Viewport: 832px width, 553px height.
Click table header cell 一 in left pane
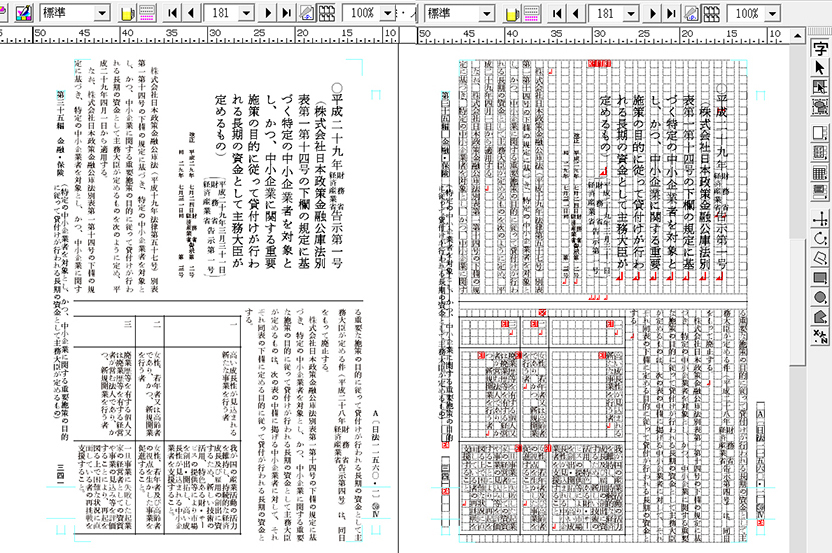[x=232, y=324]
